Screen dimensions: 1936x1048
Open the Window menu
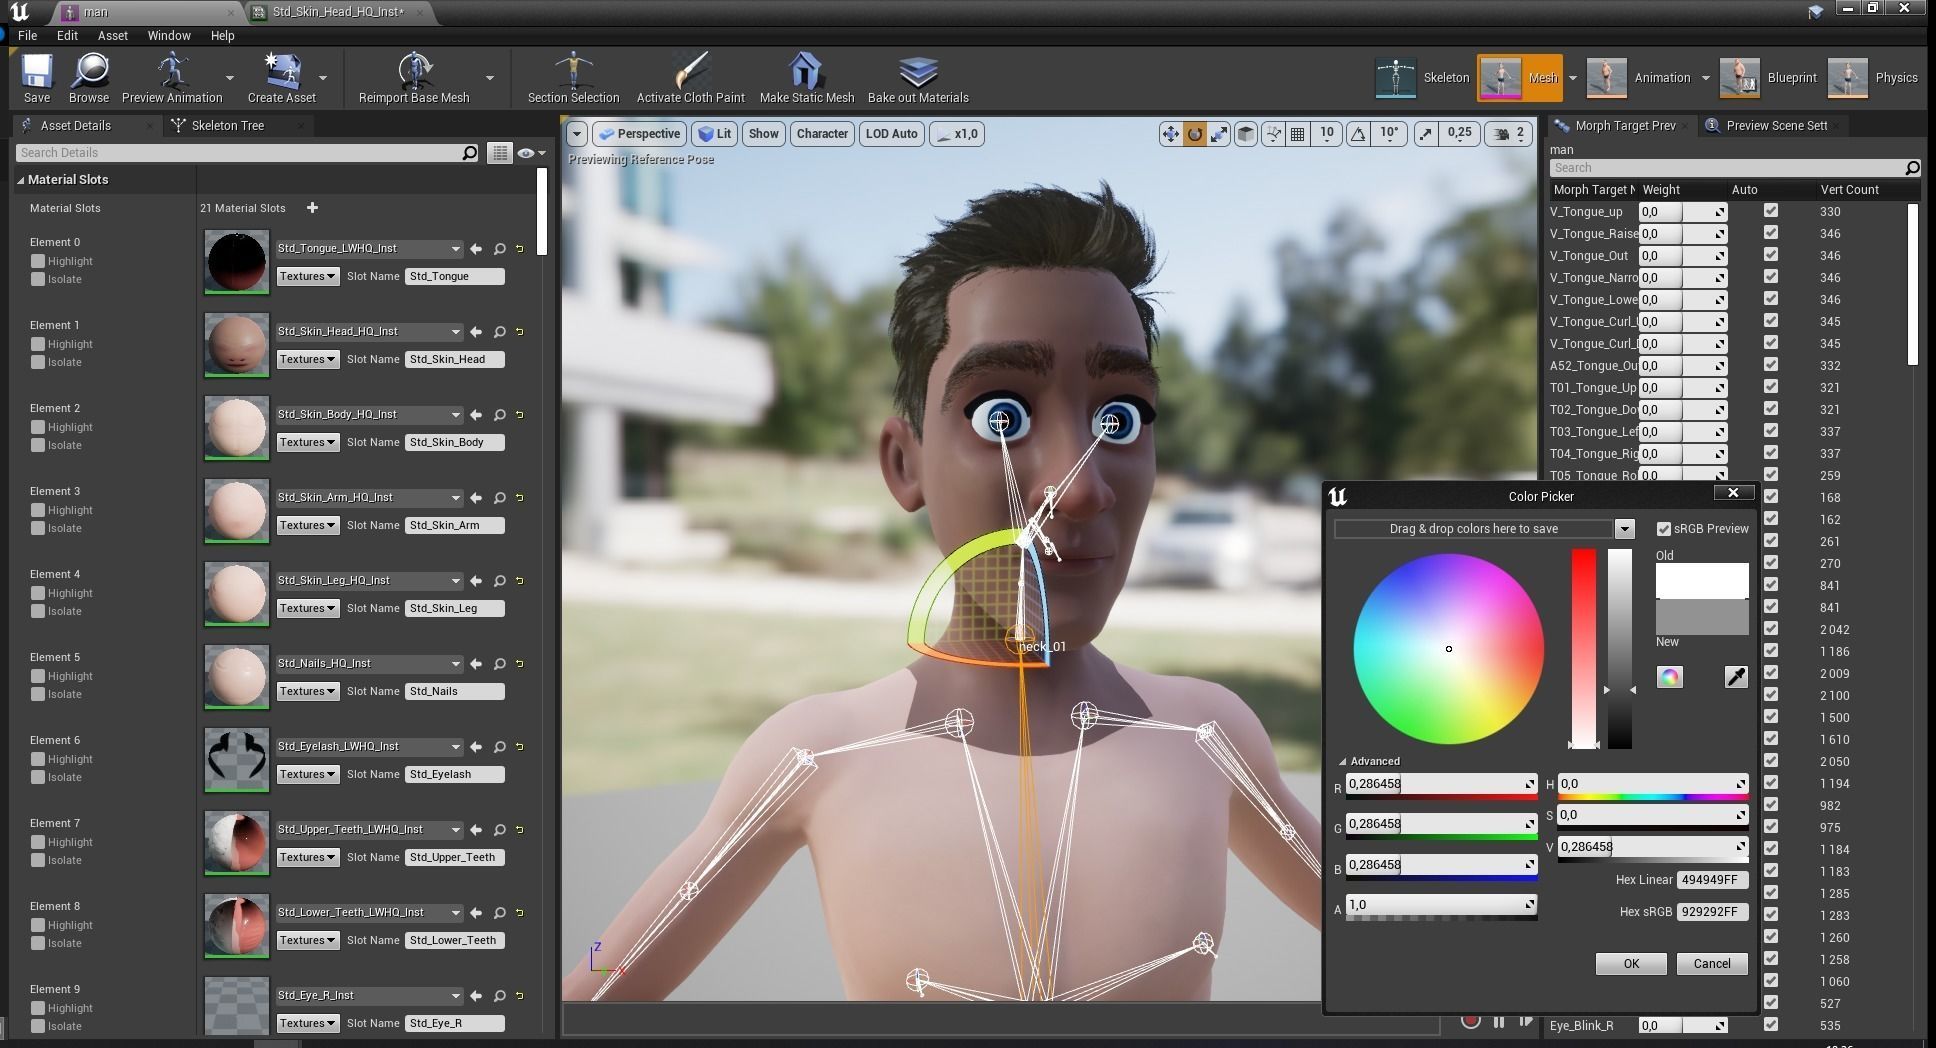pos(169,35)
